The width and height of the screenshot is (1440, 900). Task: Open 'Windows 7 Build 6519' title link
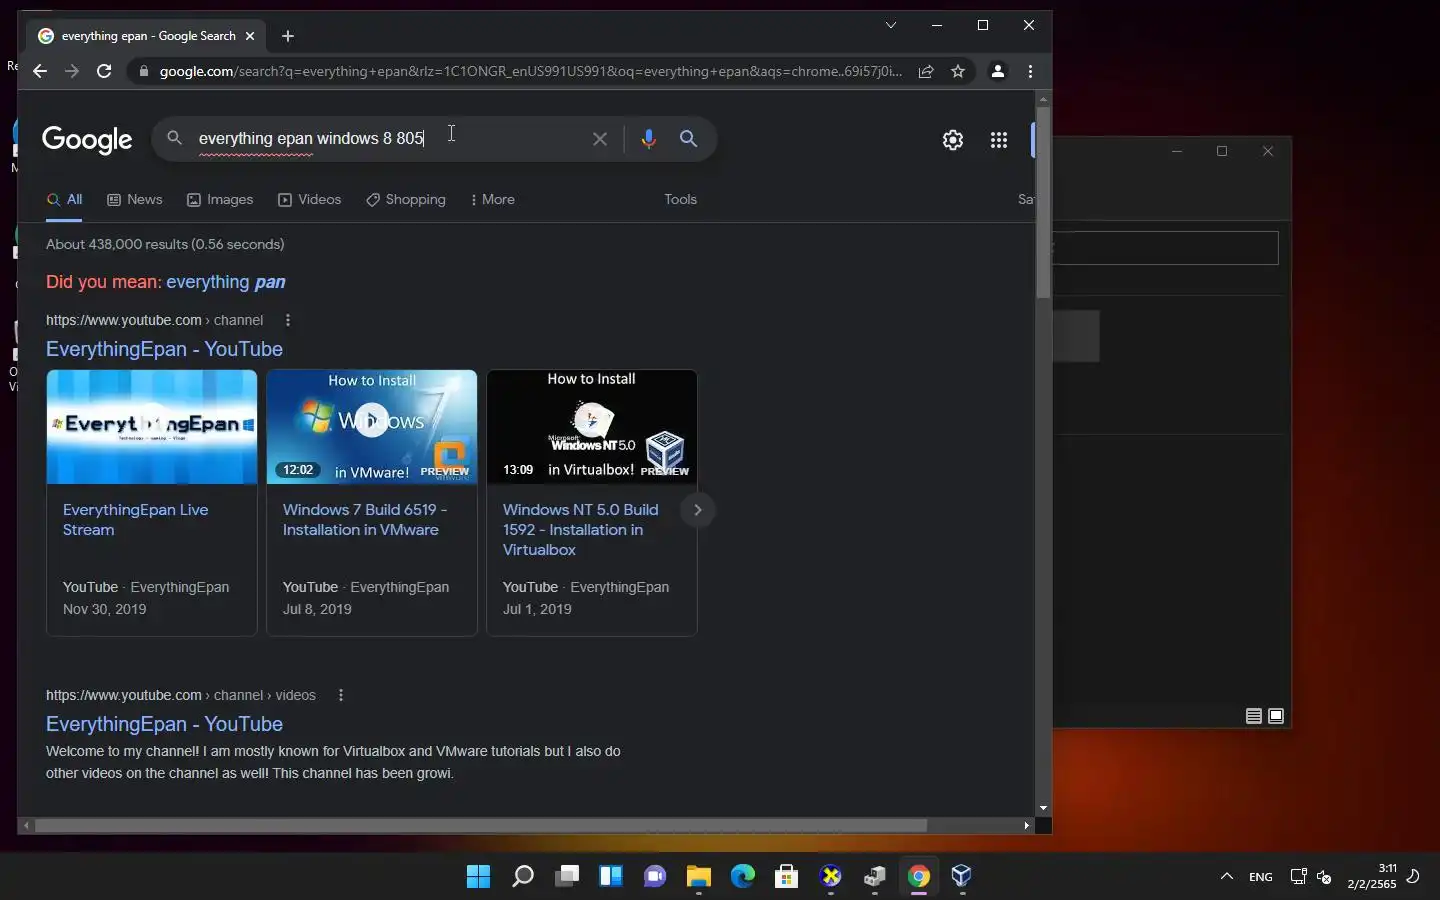pos(365,520)
